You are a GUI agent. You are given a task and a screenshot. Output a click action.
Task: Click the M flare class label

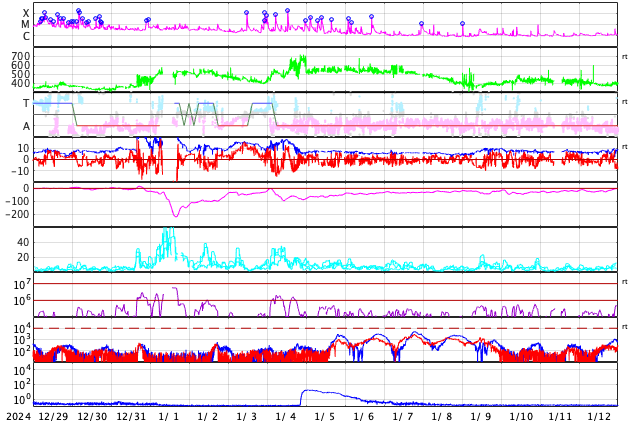(x=25, y=25)
